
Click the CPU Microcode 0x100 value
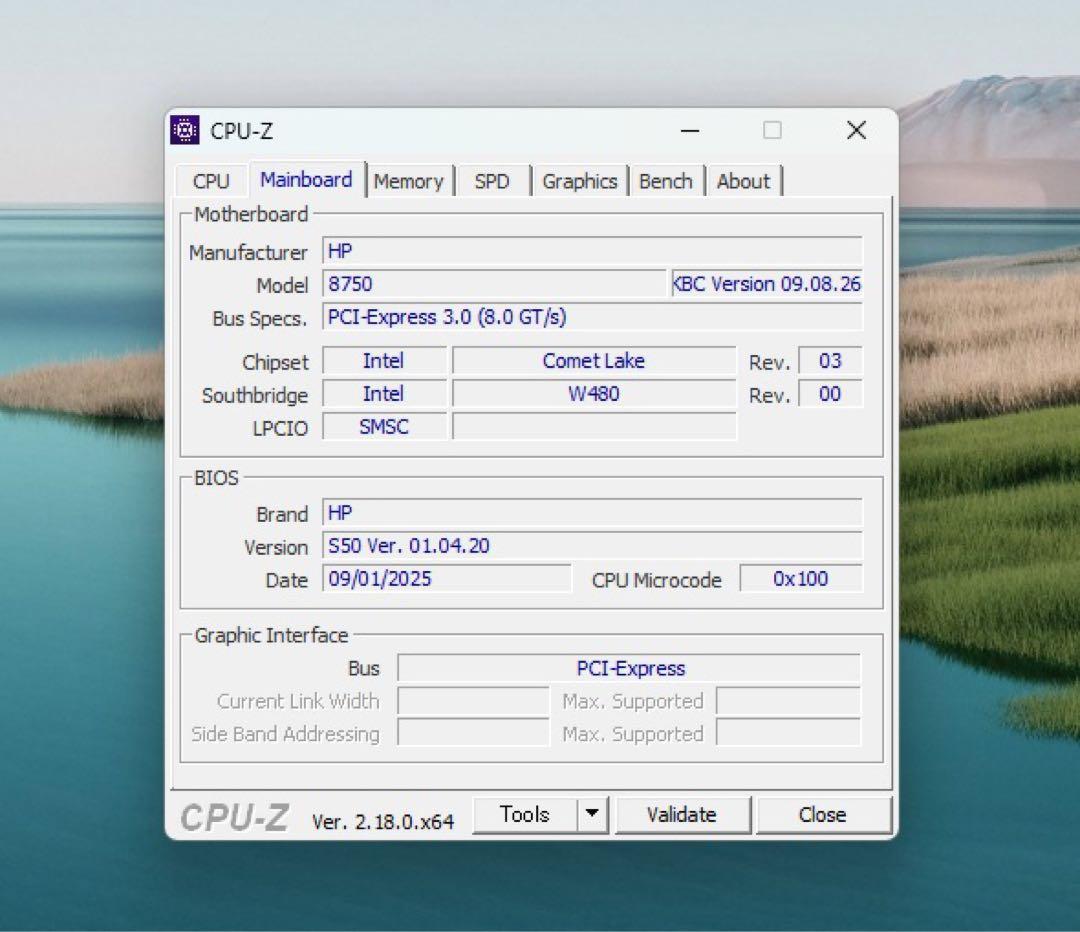[800, 579]
